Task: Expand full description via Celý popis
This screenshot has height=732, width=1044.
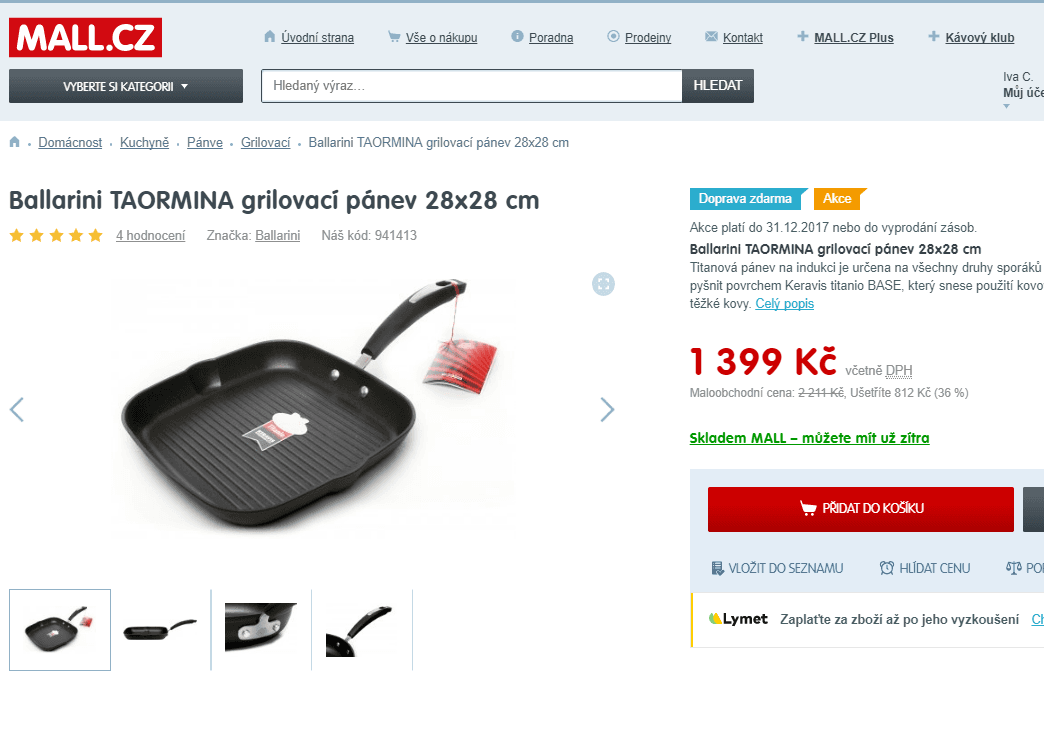Action: pos(784,304)
